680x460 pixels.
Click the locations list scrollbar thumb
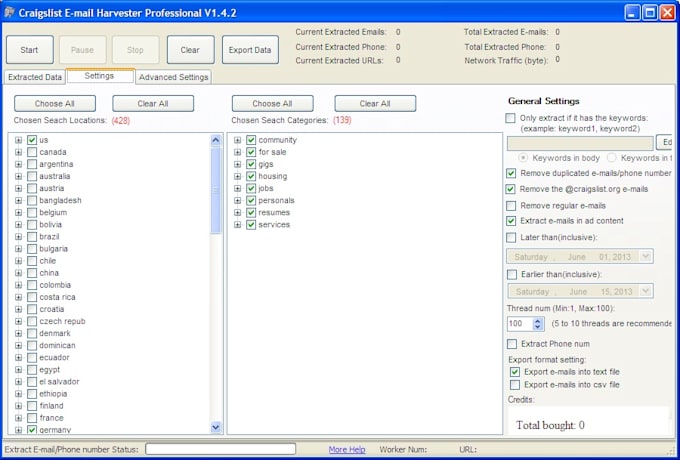216,190
